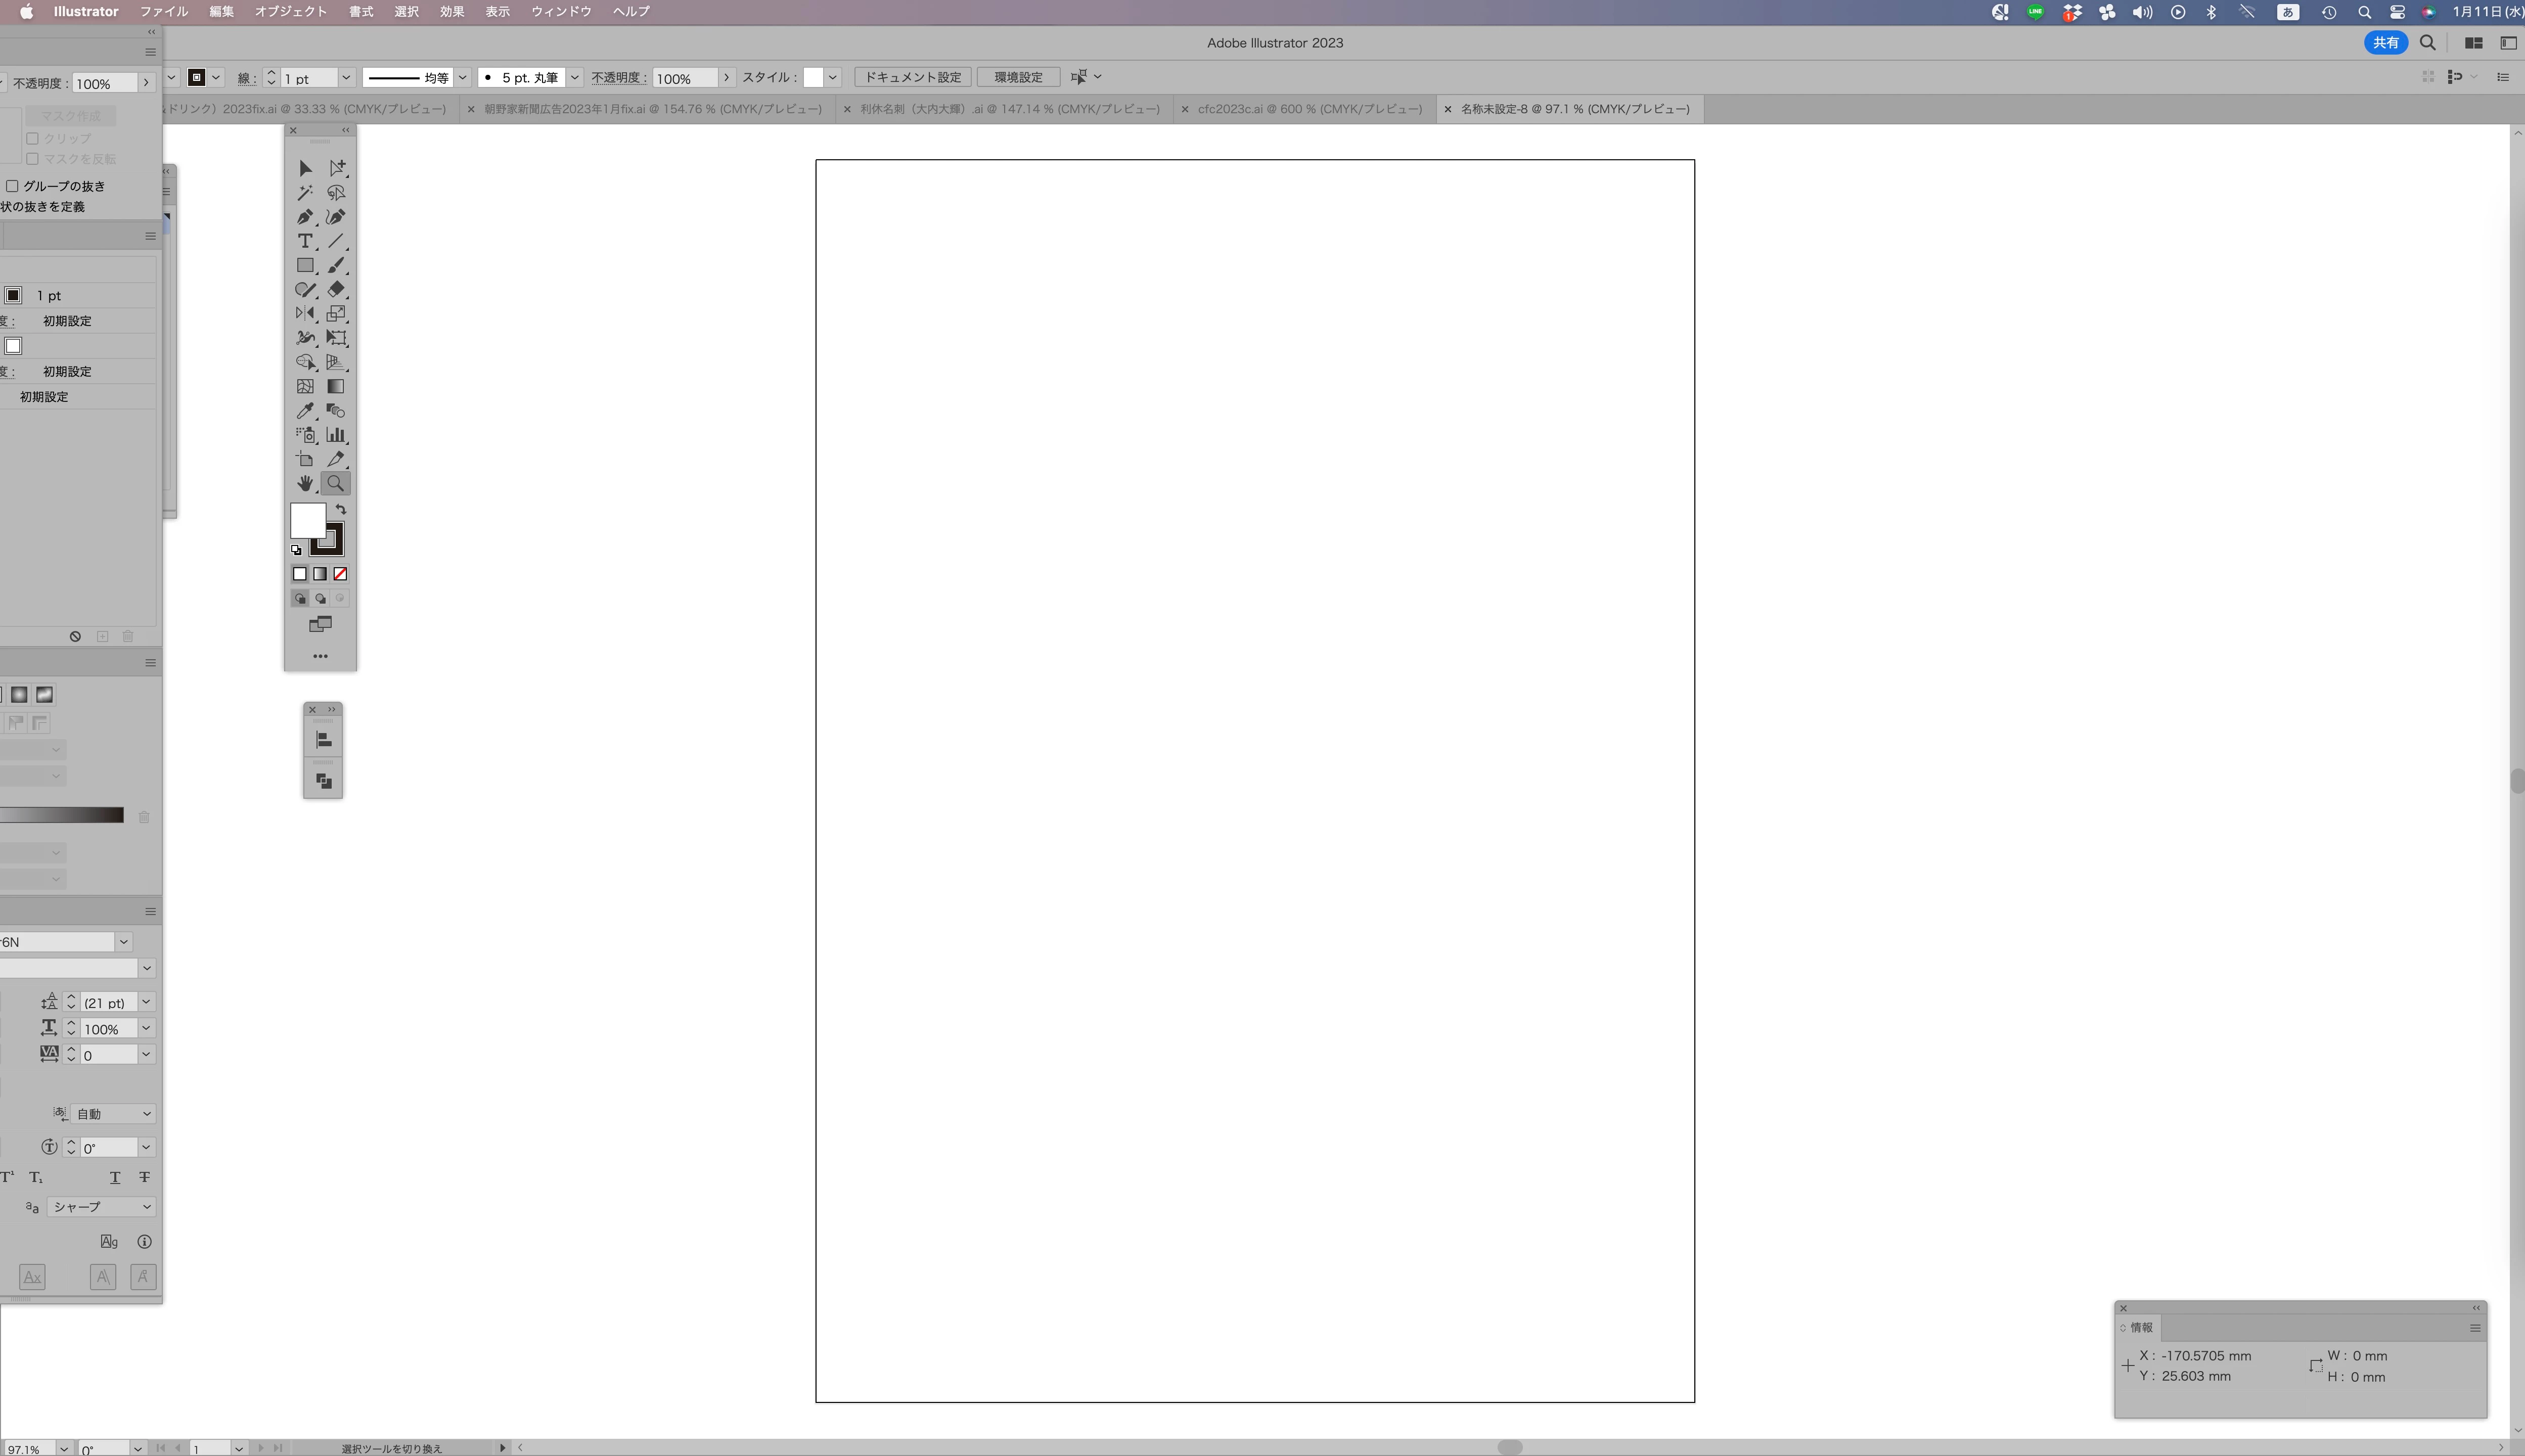Viewport: 2525px width, 1456px height.
Task: Toggle クリップ checkbox
Action: point(32,139)
